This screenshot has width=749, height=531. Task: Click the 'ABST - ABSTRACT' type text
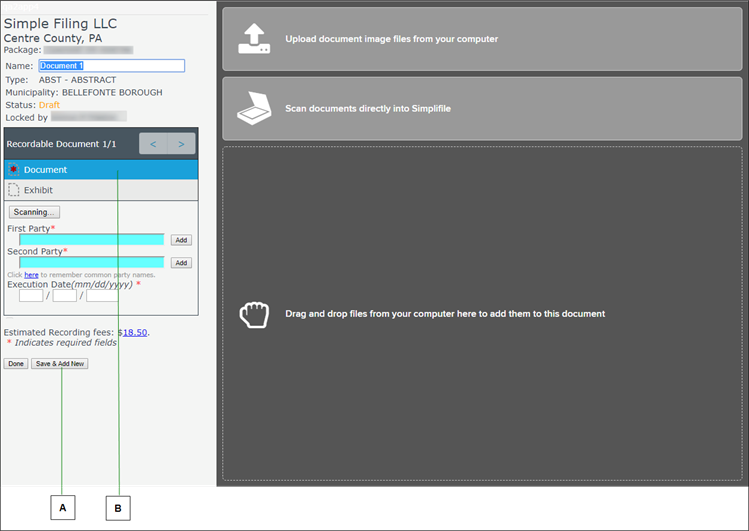click(77, 80)
